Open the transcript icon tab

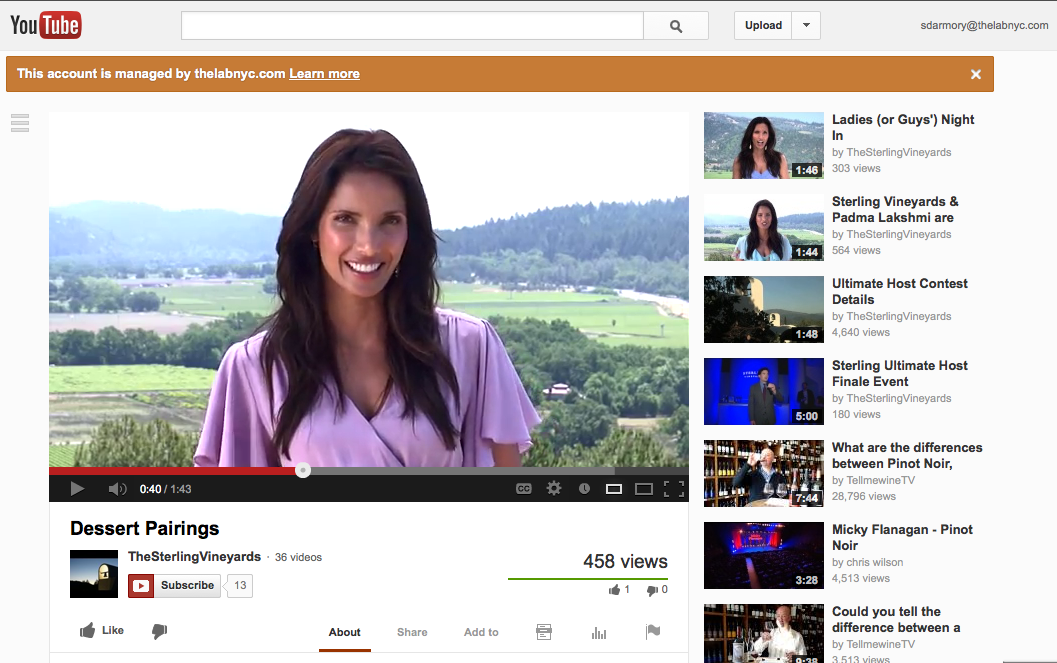(544, 632)
